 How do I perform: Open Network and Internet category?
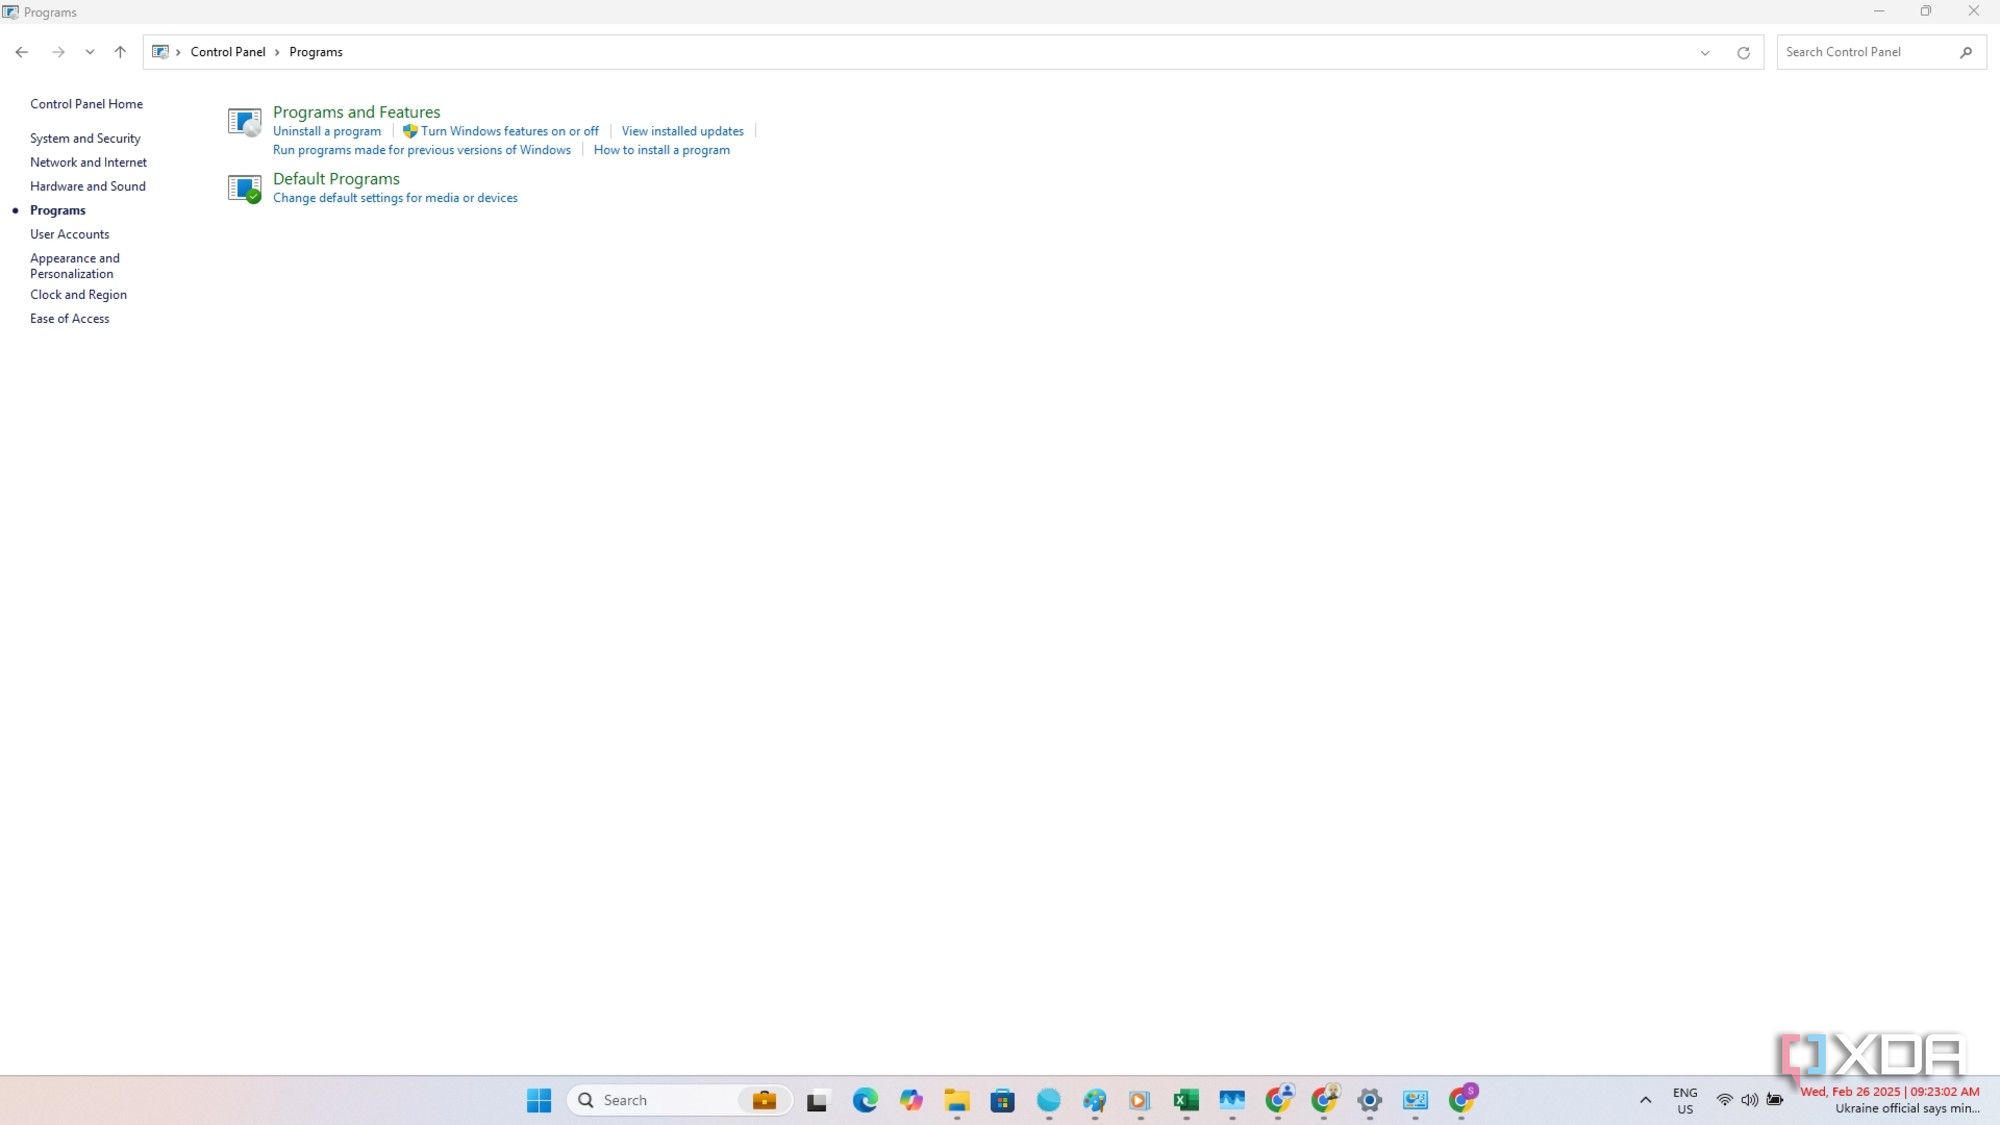pyautogui.click(x=88, y=162)
